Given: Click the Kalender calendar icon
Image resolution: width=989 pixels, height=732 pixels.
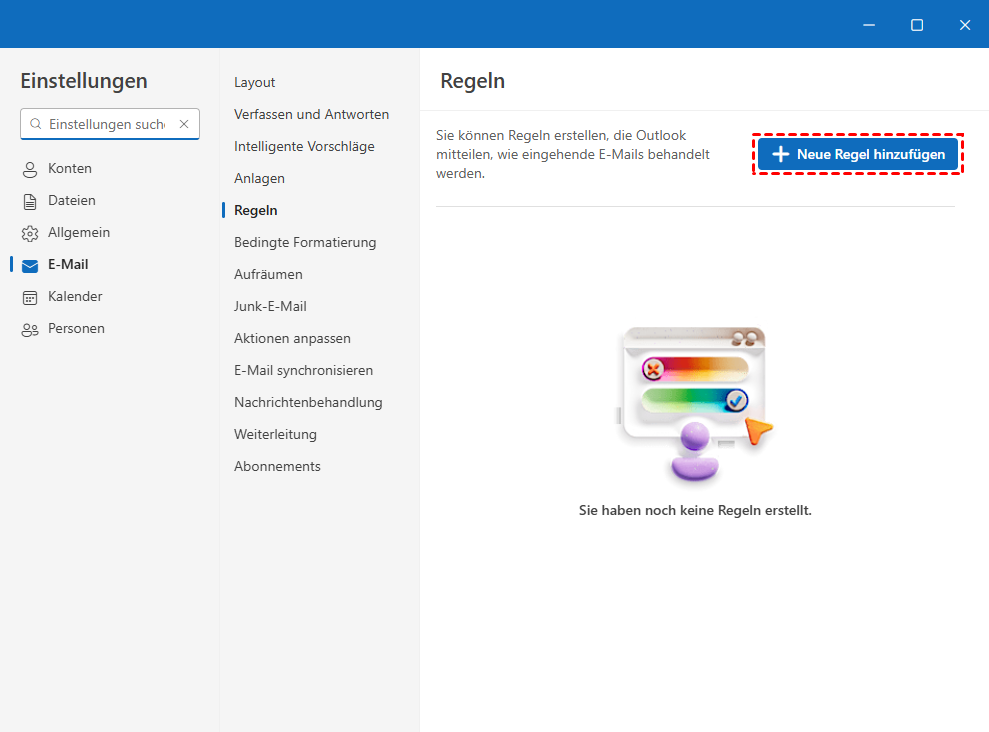Looking at the screenshot, I should coord(30,297).
